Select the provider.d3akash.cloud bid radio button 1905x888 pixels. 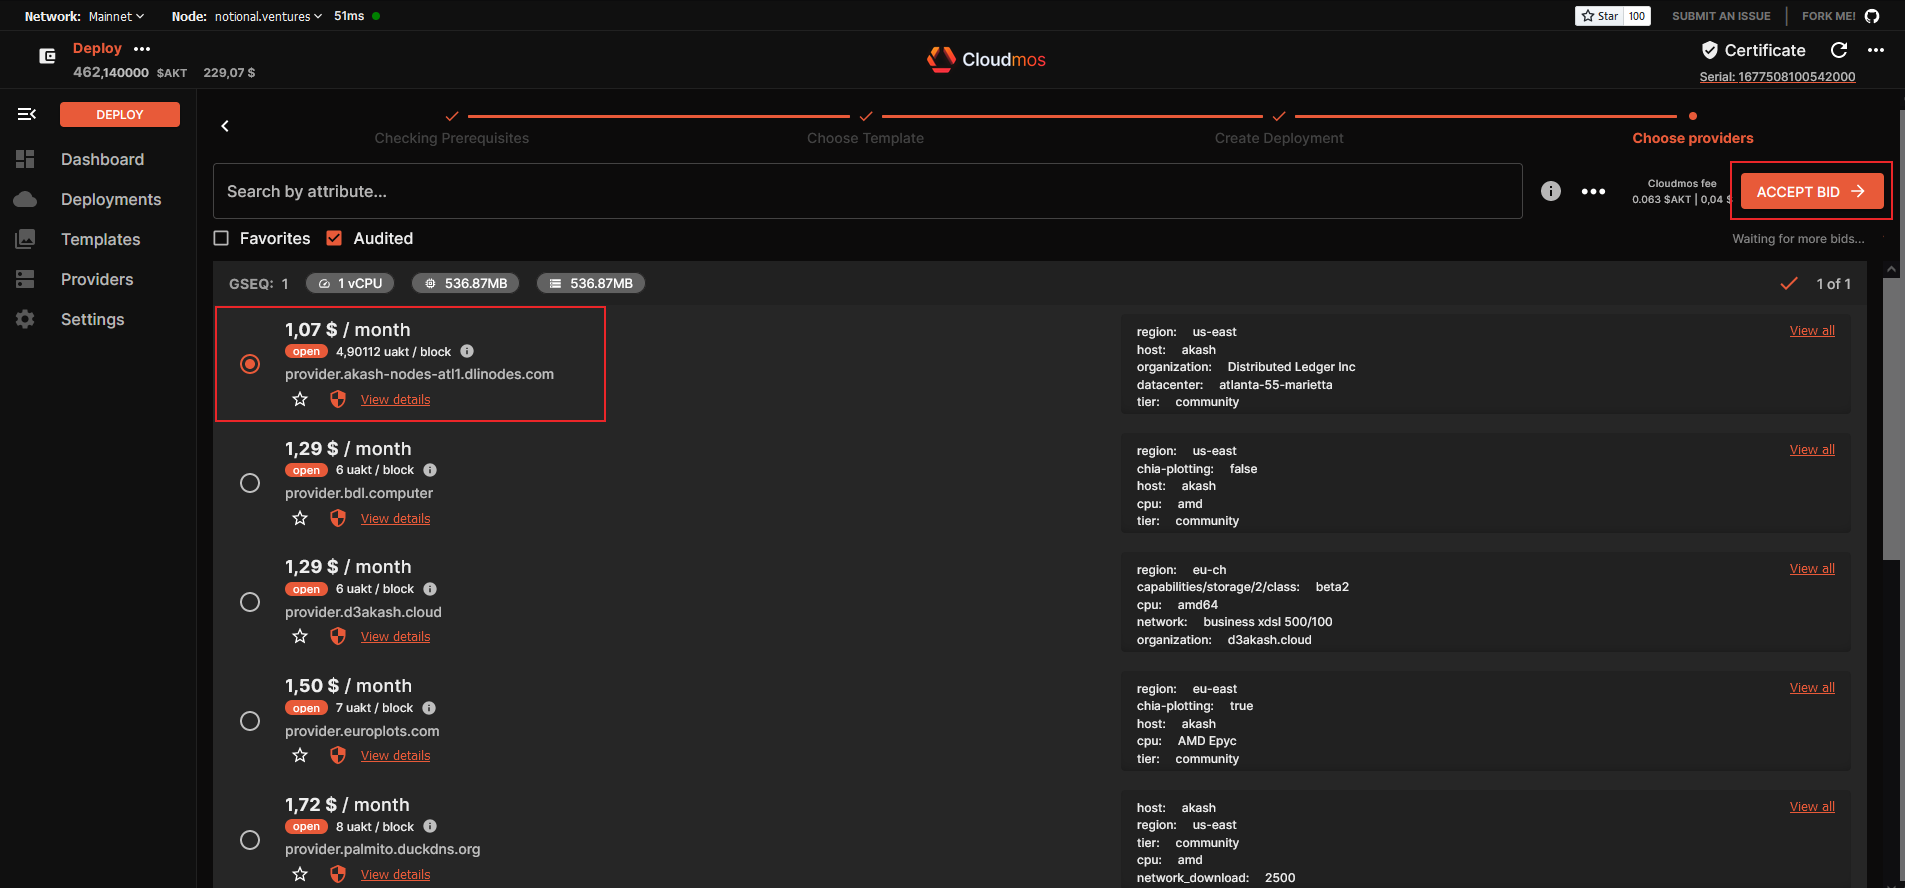250,602
